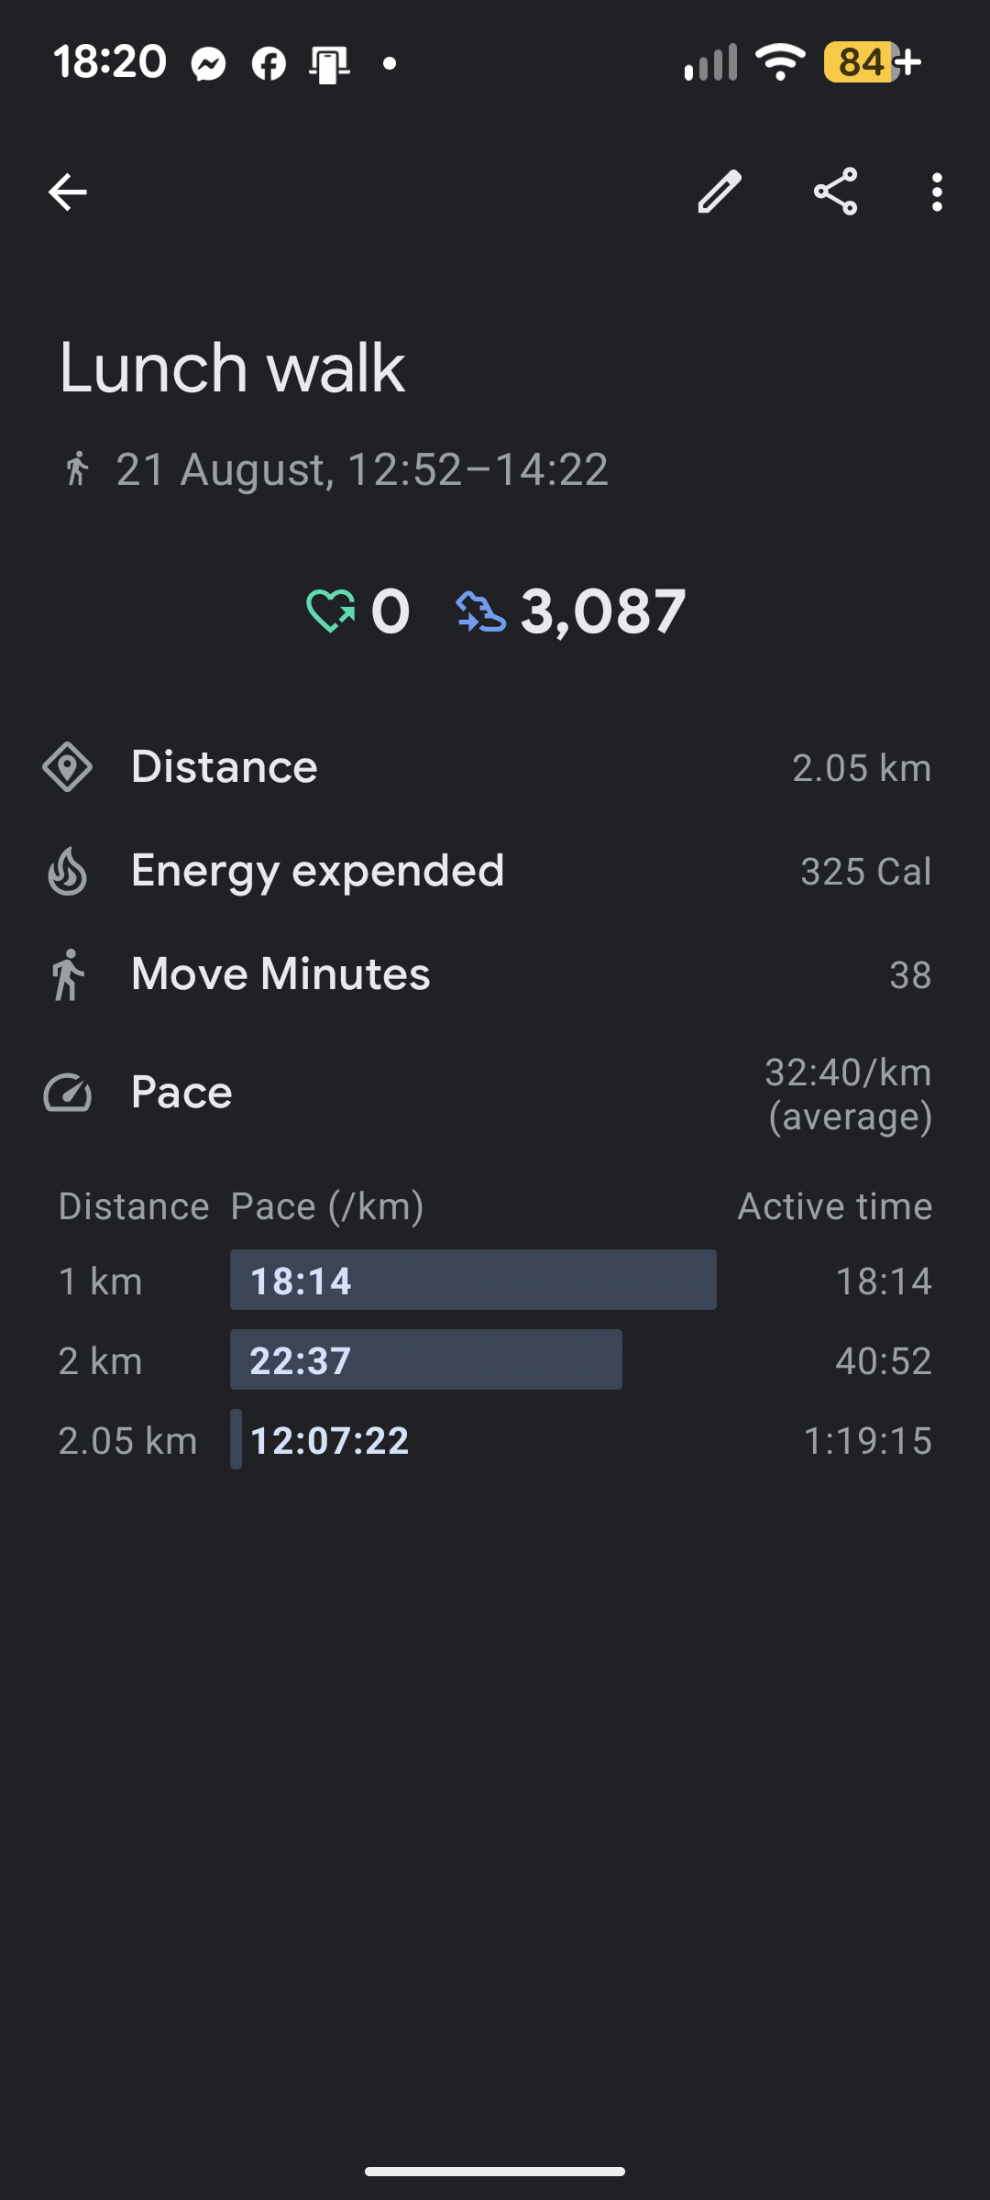Tap the Energy expended flame icon
Screen dimensions: 990x2200
coord(67,871)
